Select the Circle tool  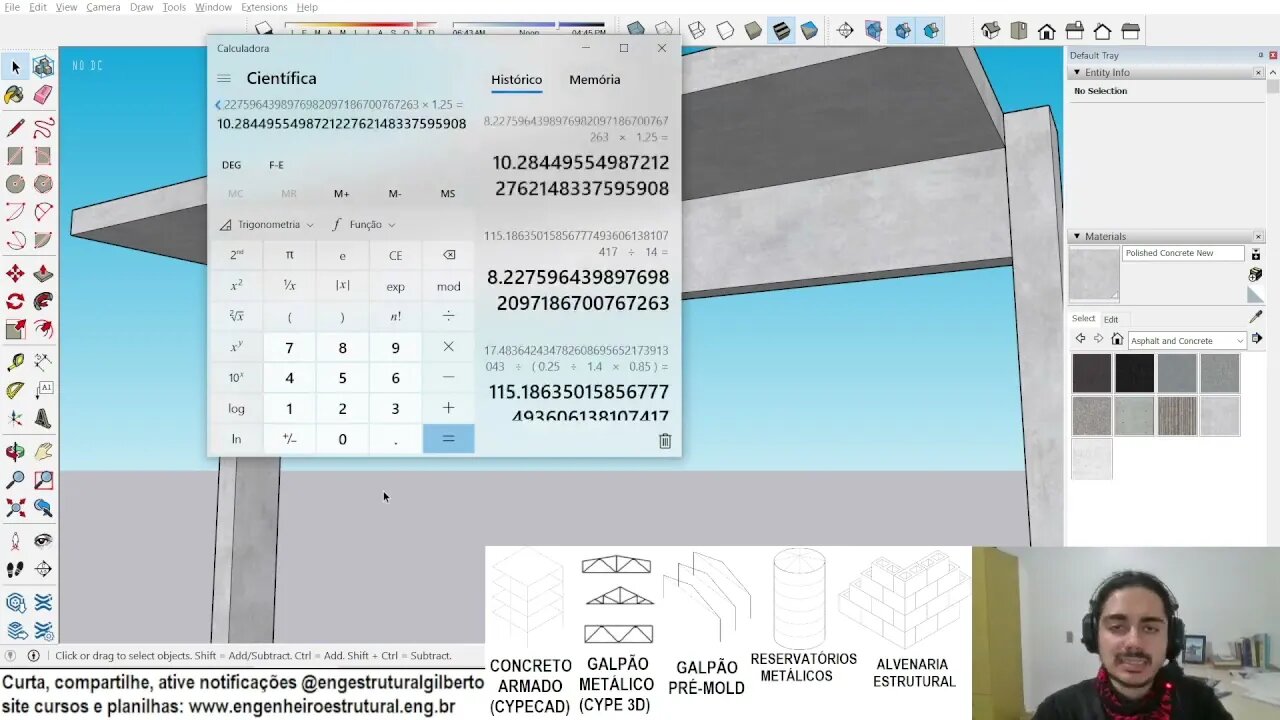(15, 184)
